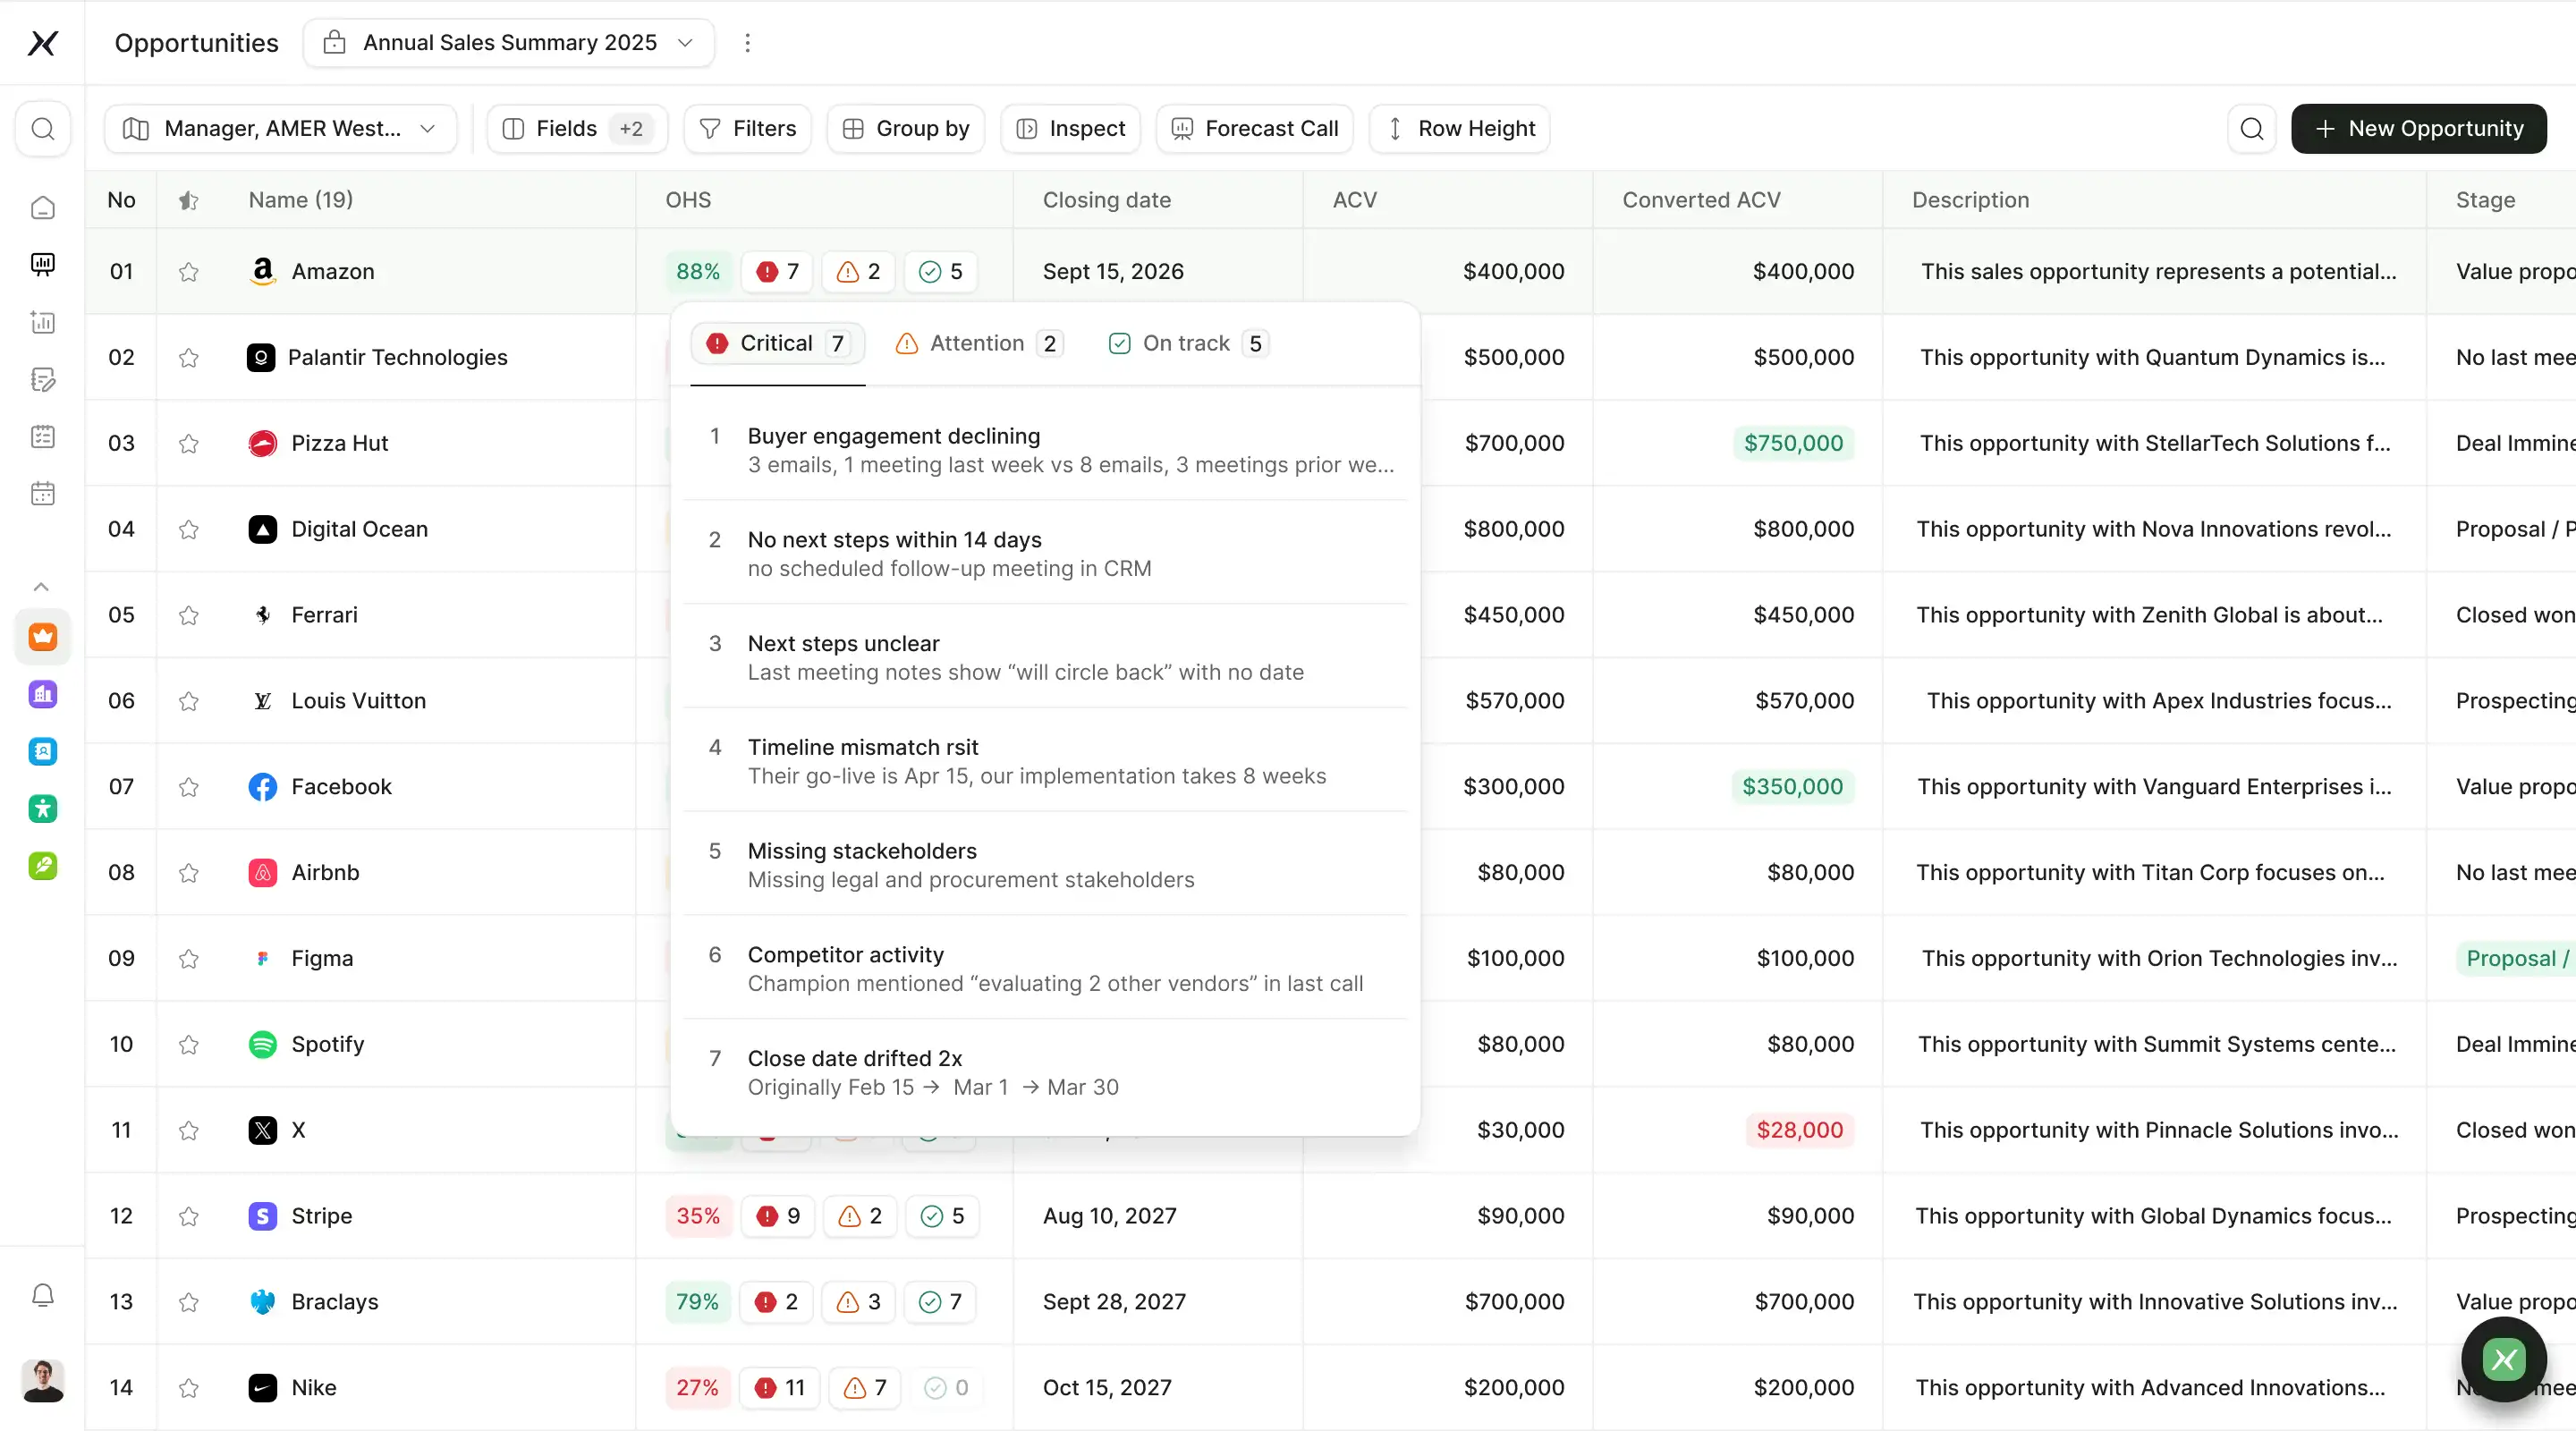Open the purple building app in sidebar
The image size is (2576, 1431).
pyautogui.click(x=43, y=694)
